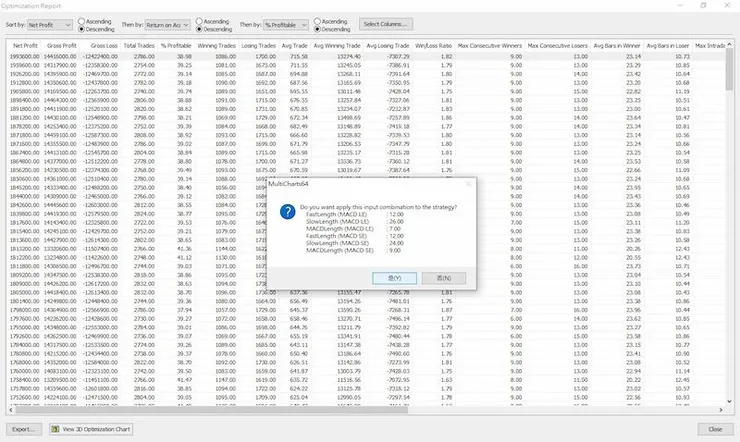This screenshot has height=442, width=740.
Task: Click the scroll-down arrow of the vertical scrollbar
Action: pyautogui.click(x=729, y=401)
